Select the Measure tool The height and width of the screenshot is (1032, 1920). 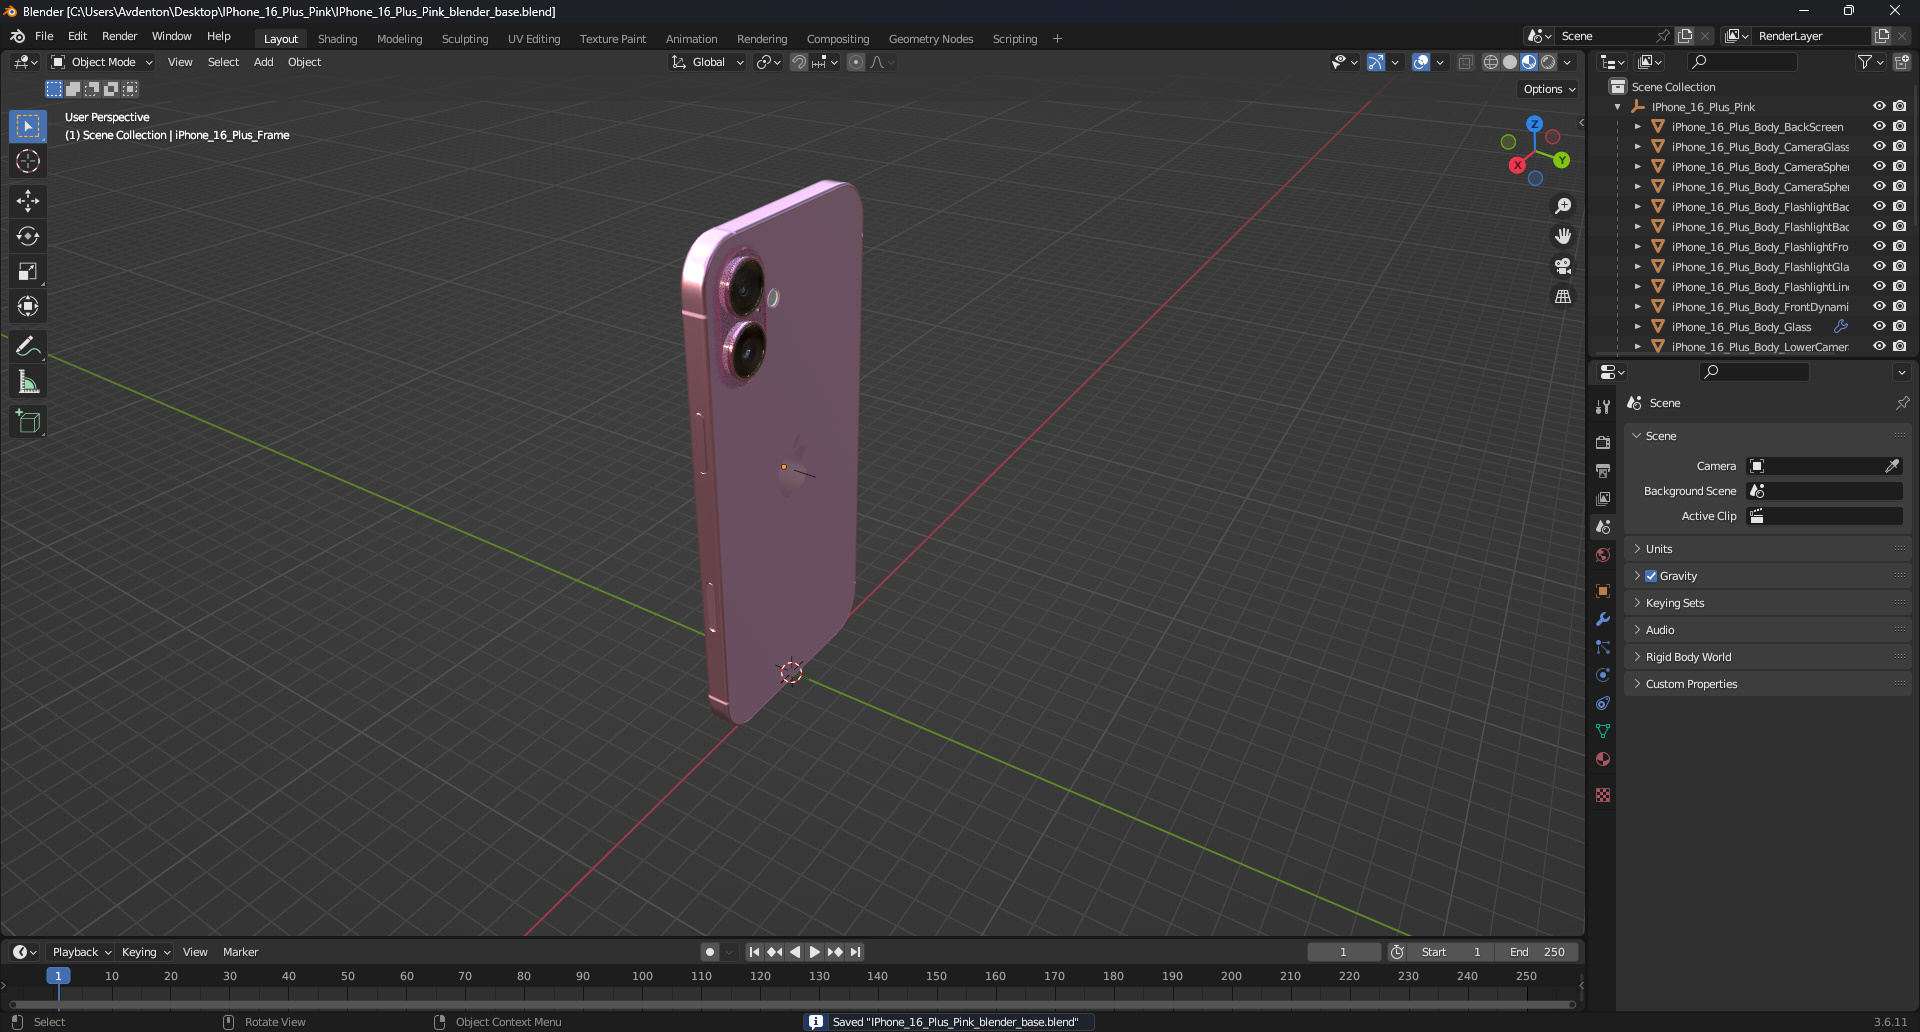point(28,382)
